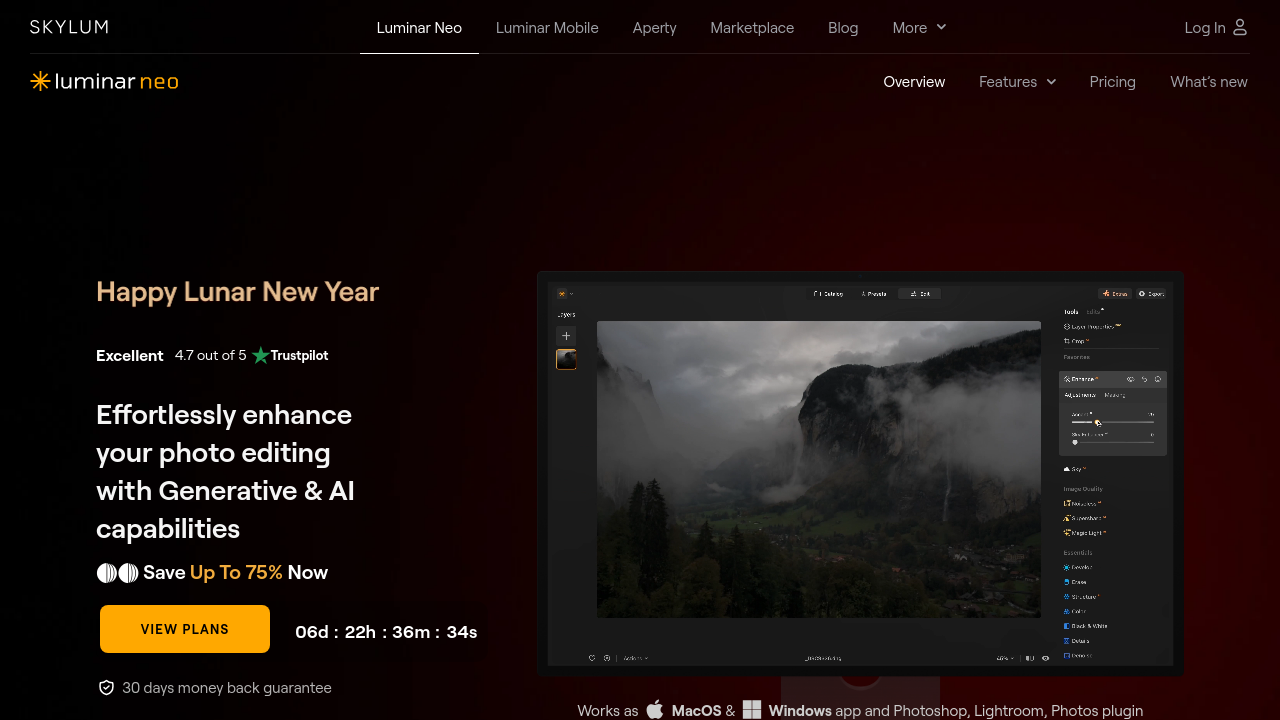Viewport: 1280px width, 720px height.
Task: Click the Skylum logo in the header
Action: point(69,27)
